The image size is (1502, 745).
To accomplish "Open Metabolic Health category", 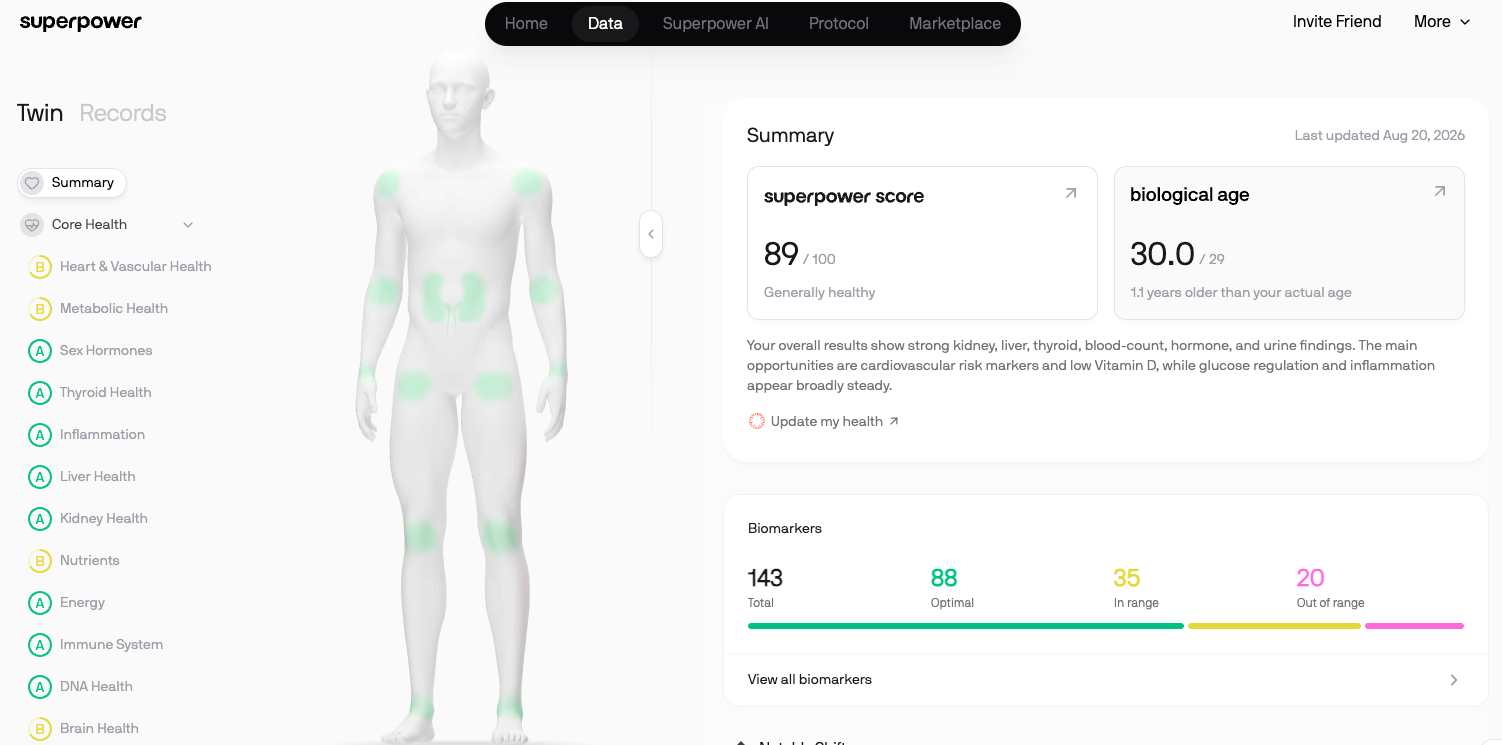I will click(114, 309).
